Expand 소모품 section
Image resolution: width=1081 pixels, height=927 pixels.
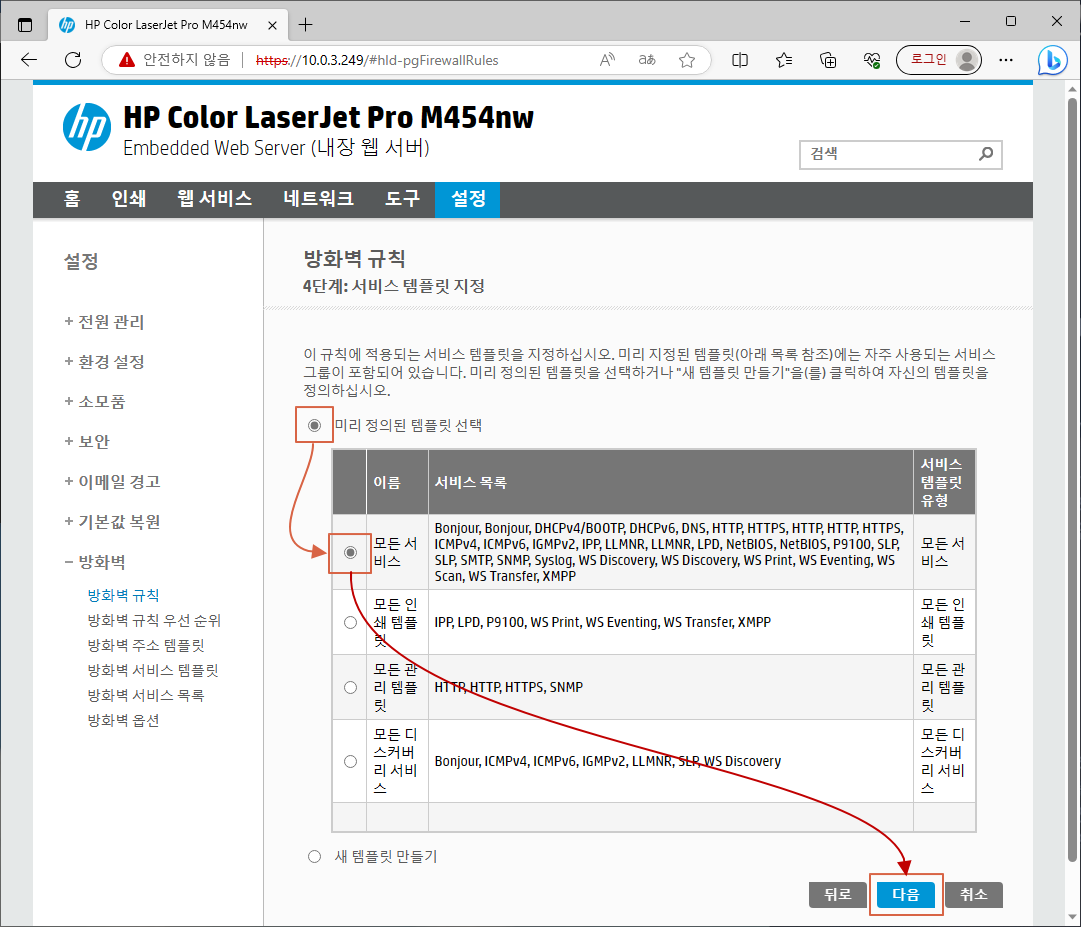click(94, 402)
